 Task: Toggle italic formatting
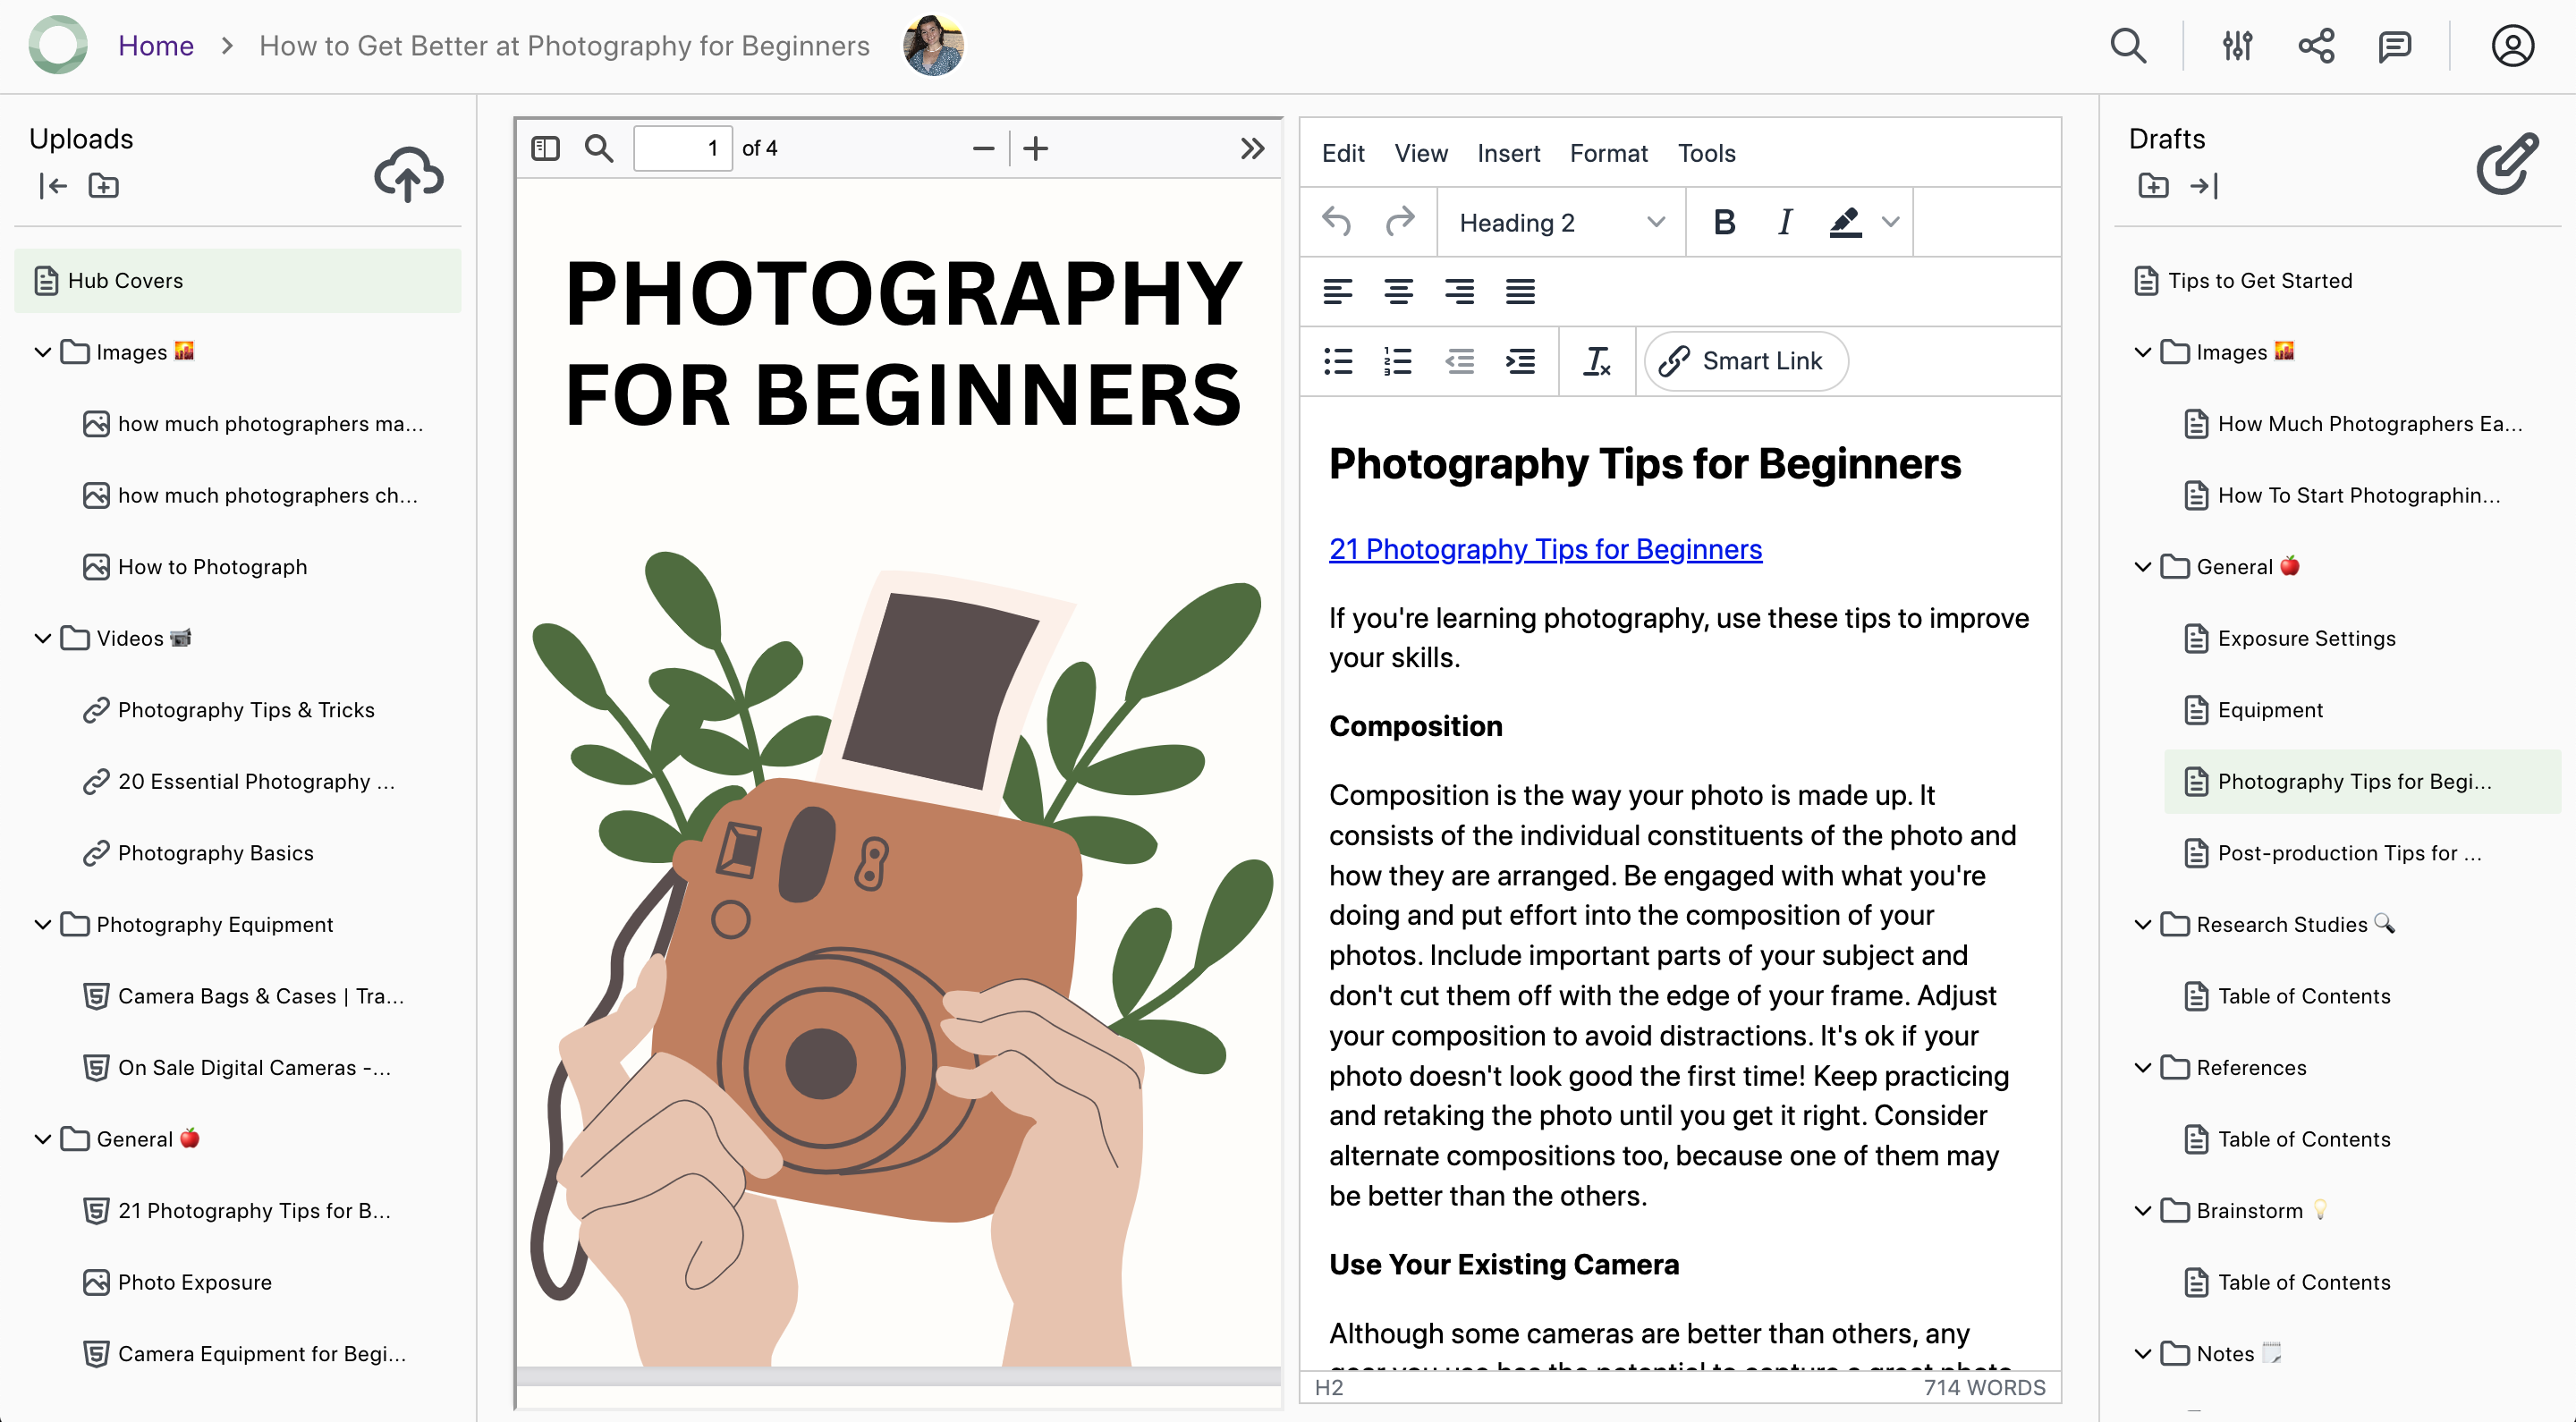[x=1785, y=222]
